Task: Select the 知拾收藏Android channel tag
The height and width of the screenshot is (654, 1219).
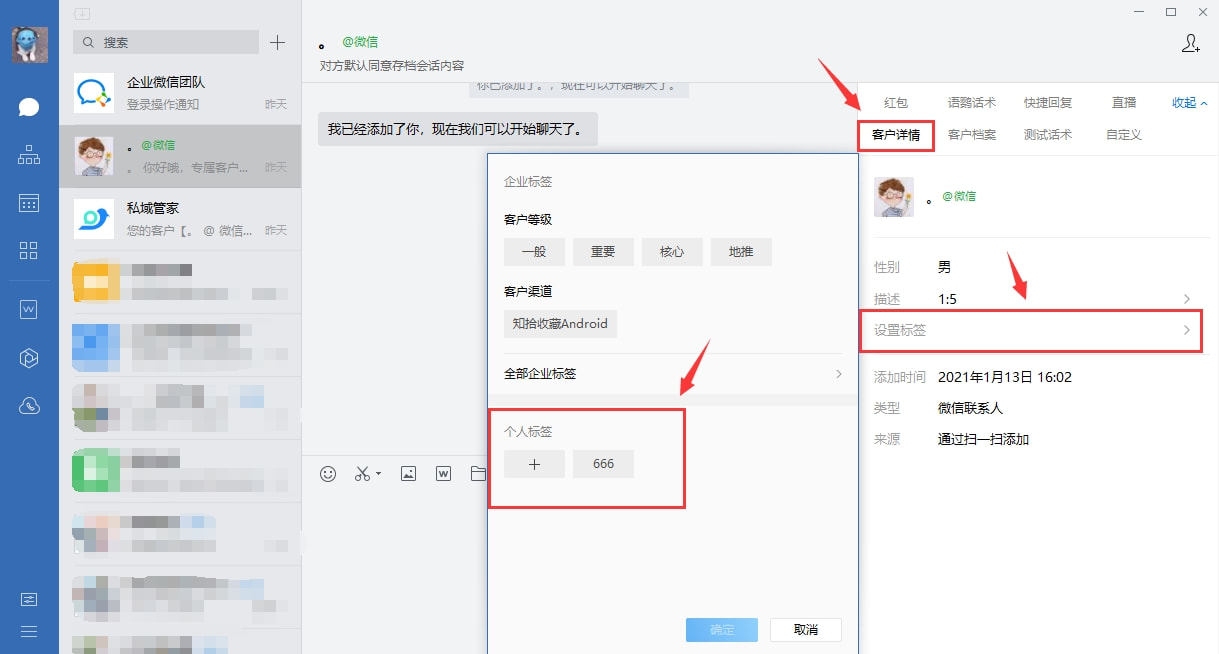Action: [x=560, y=324]
